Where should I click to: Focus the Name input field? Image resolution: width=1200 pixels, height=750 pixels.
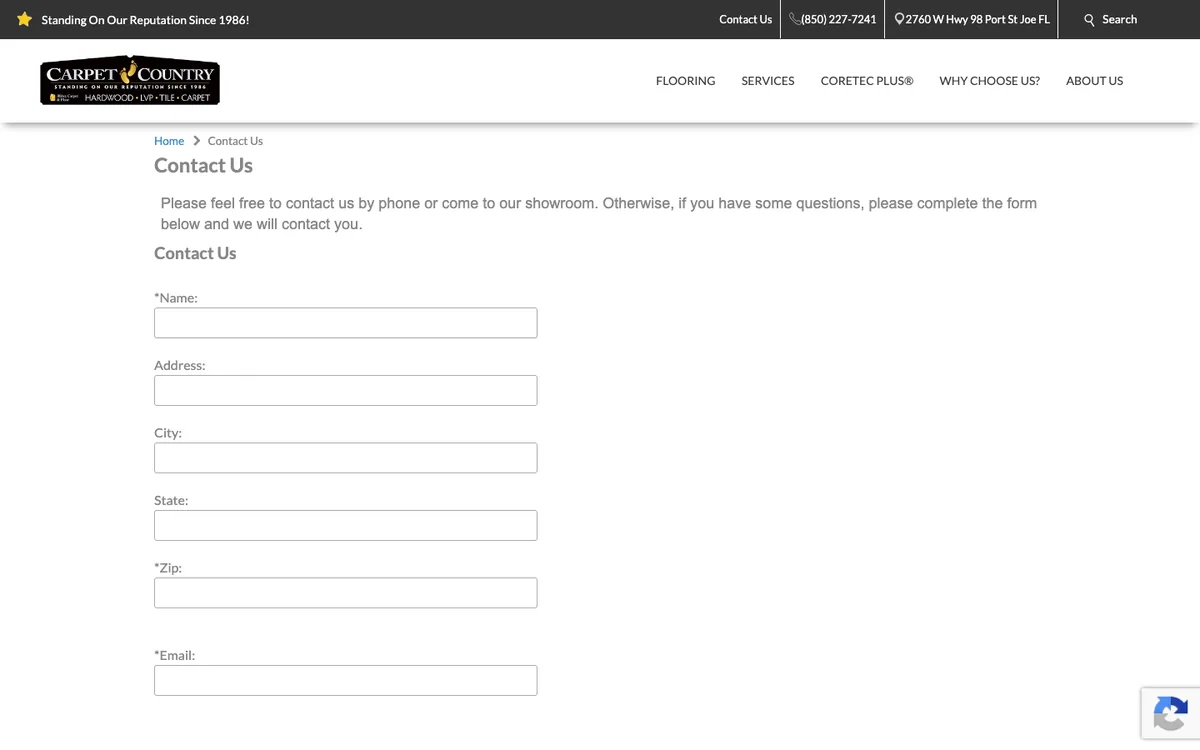tap(345, 323)
